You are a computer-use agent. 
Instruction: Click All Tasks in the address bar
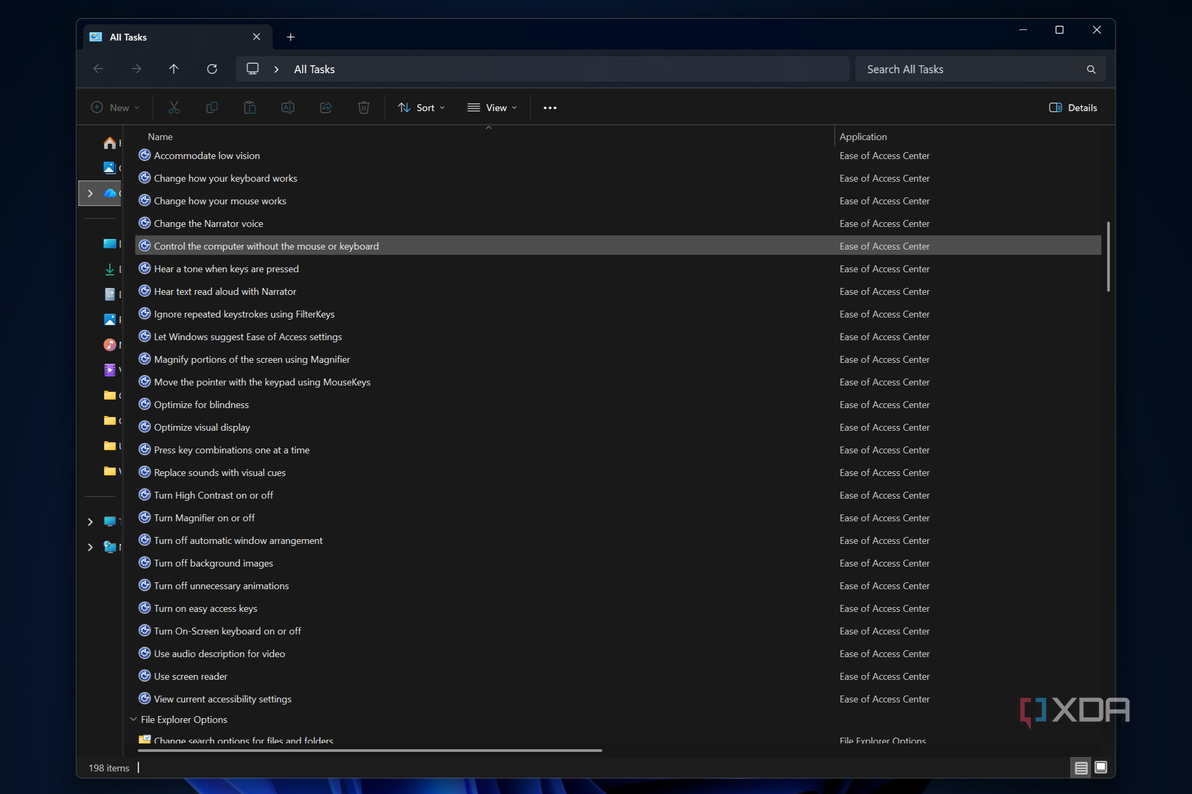314,69
